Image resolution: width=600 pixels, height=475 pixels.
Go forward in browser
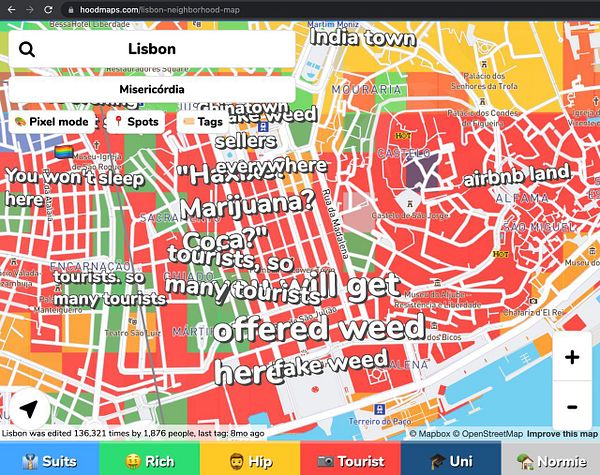click(x=30, y=10)
